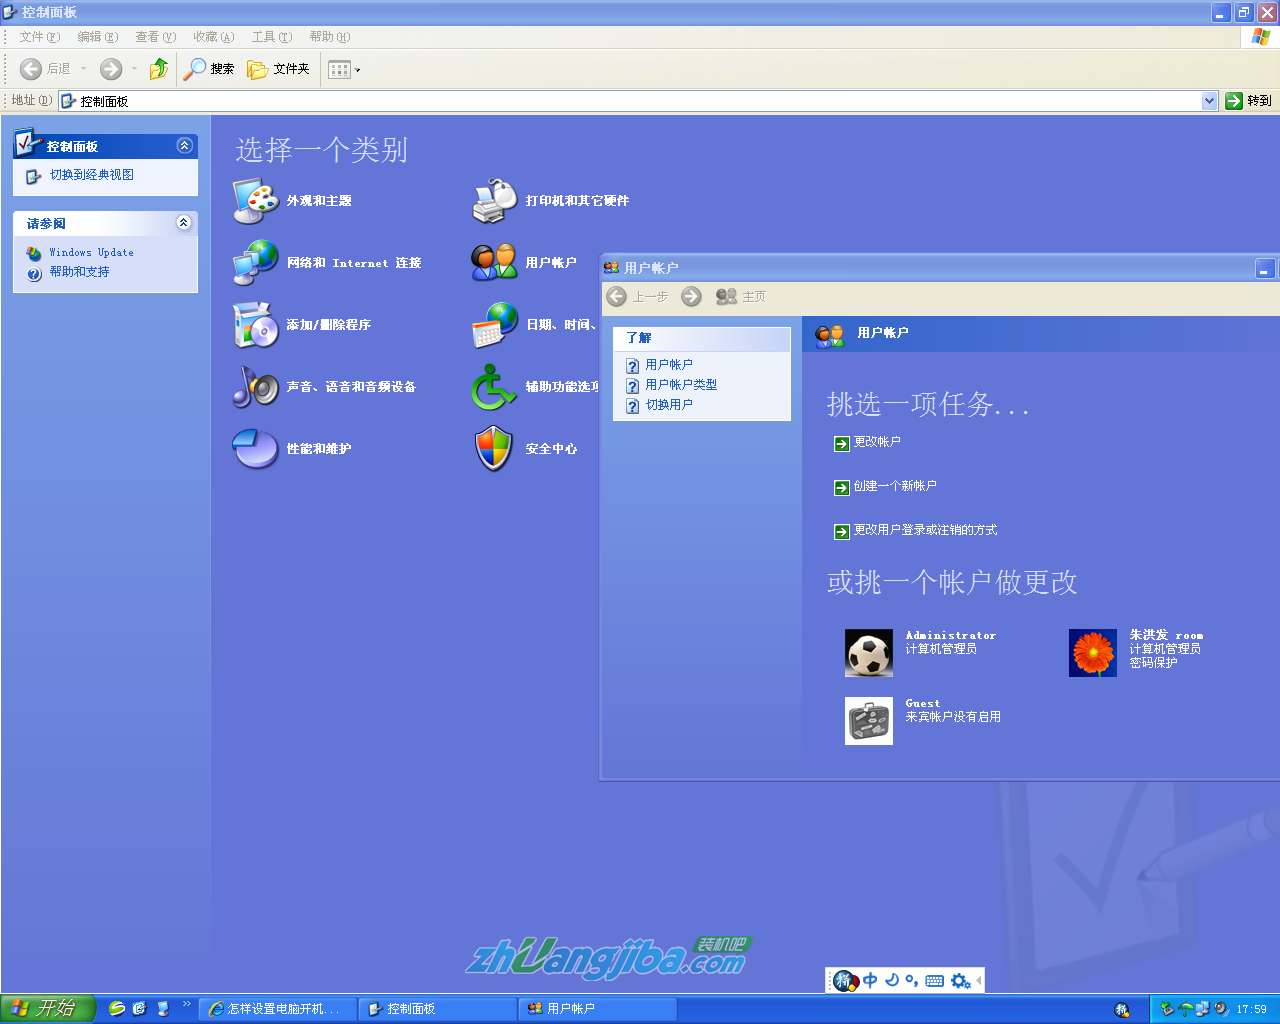Image resolution: width=1280 pixels, height=1024 pixels.
Task: Collapse the 请参阅 sidebar section
Action: 184,223
